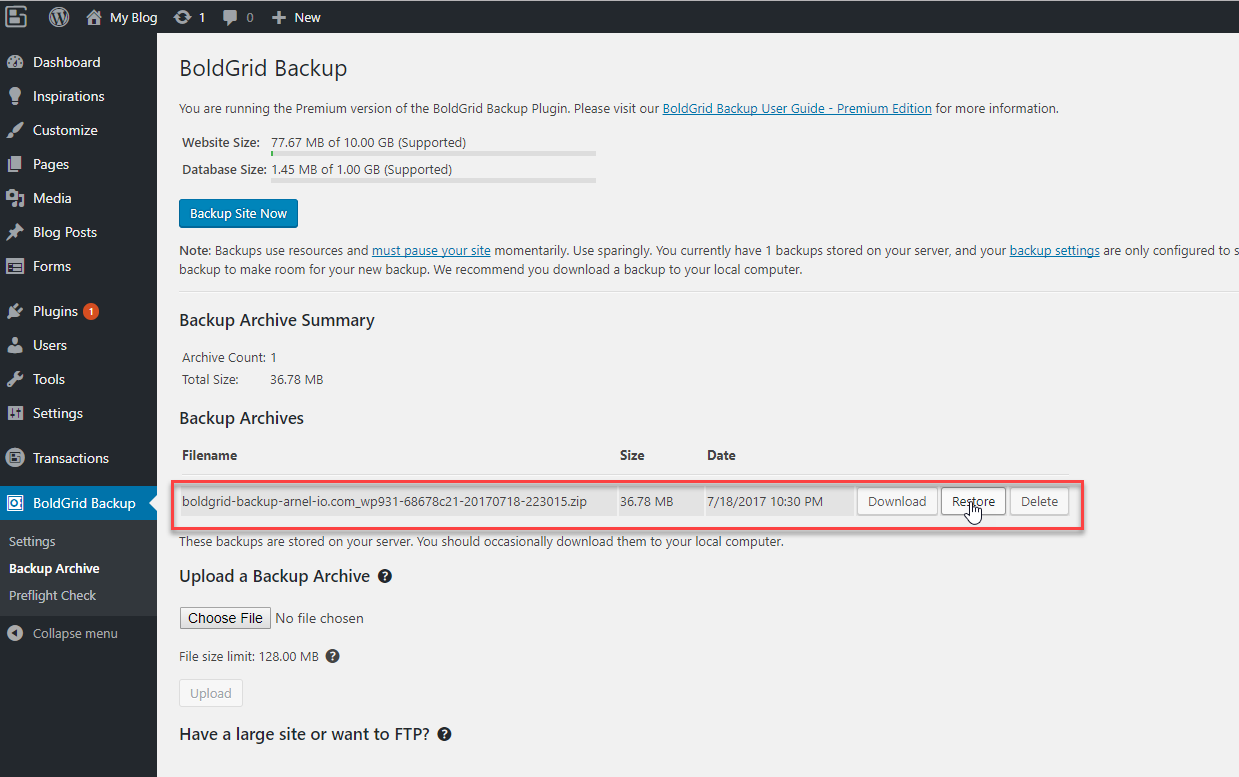Go to Blog Posts menu
Image resolution: width=1239 pixels, height=777 pixels.
(78, 232)
